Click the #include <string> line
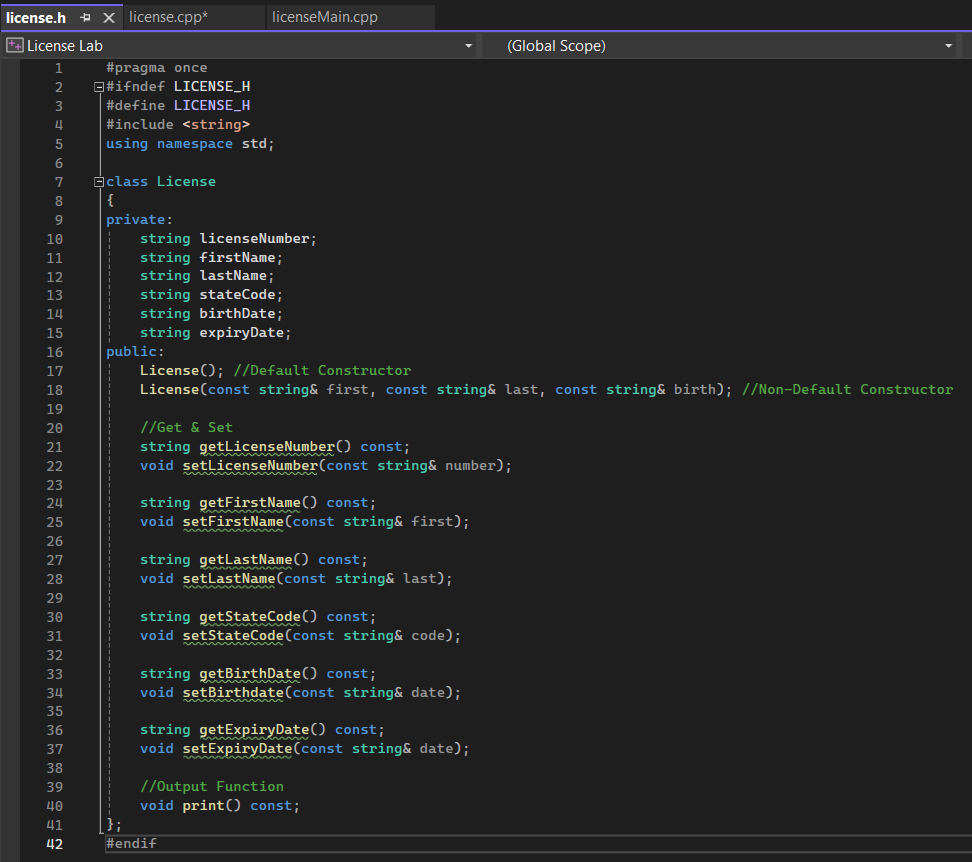972x862 pixels. tap(177, 124)
